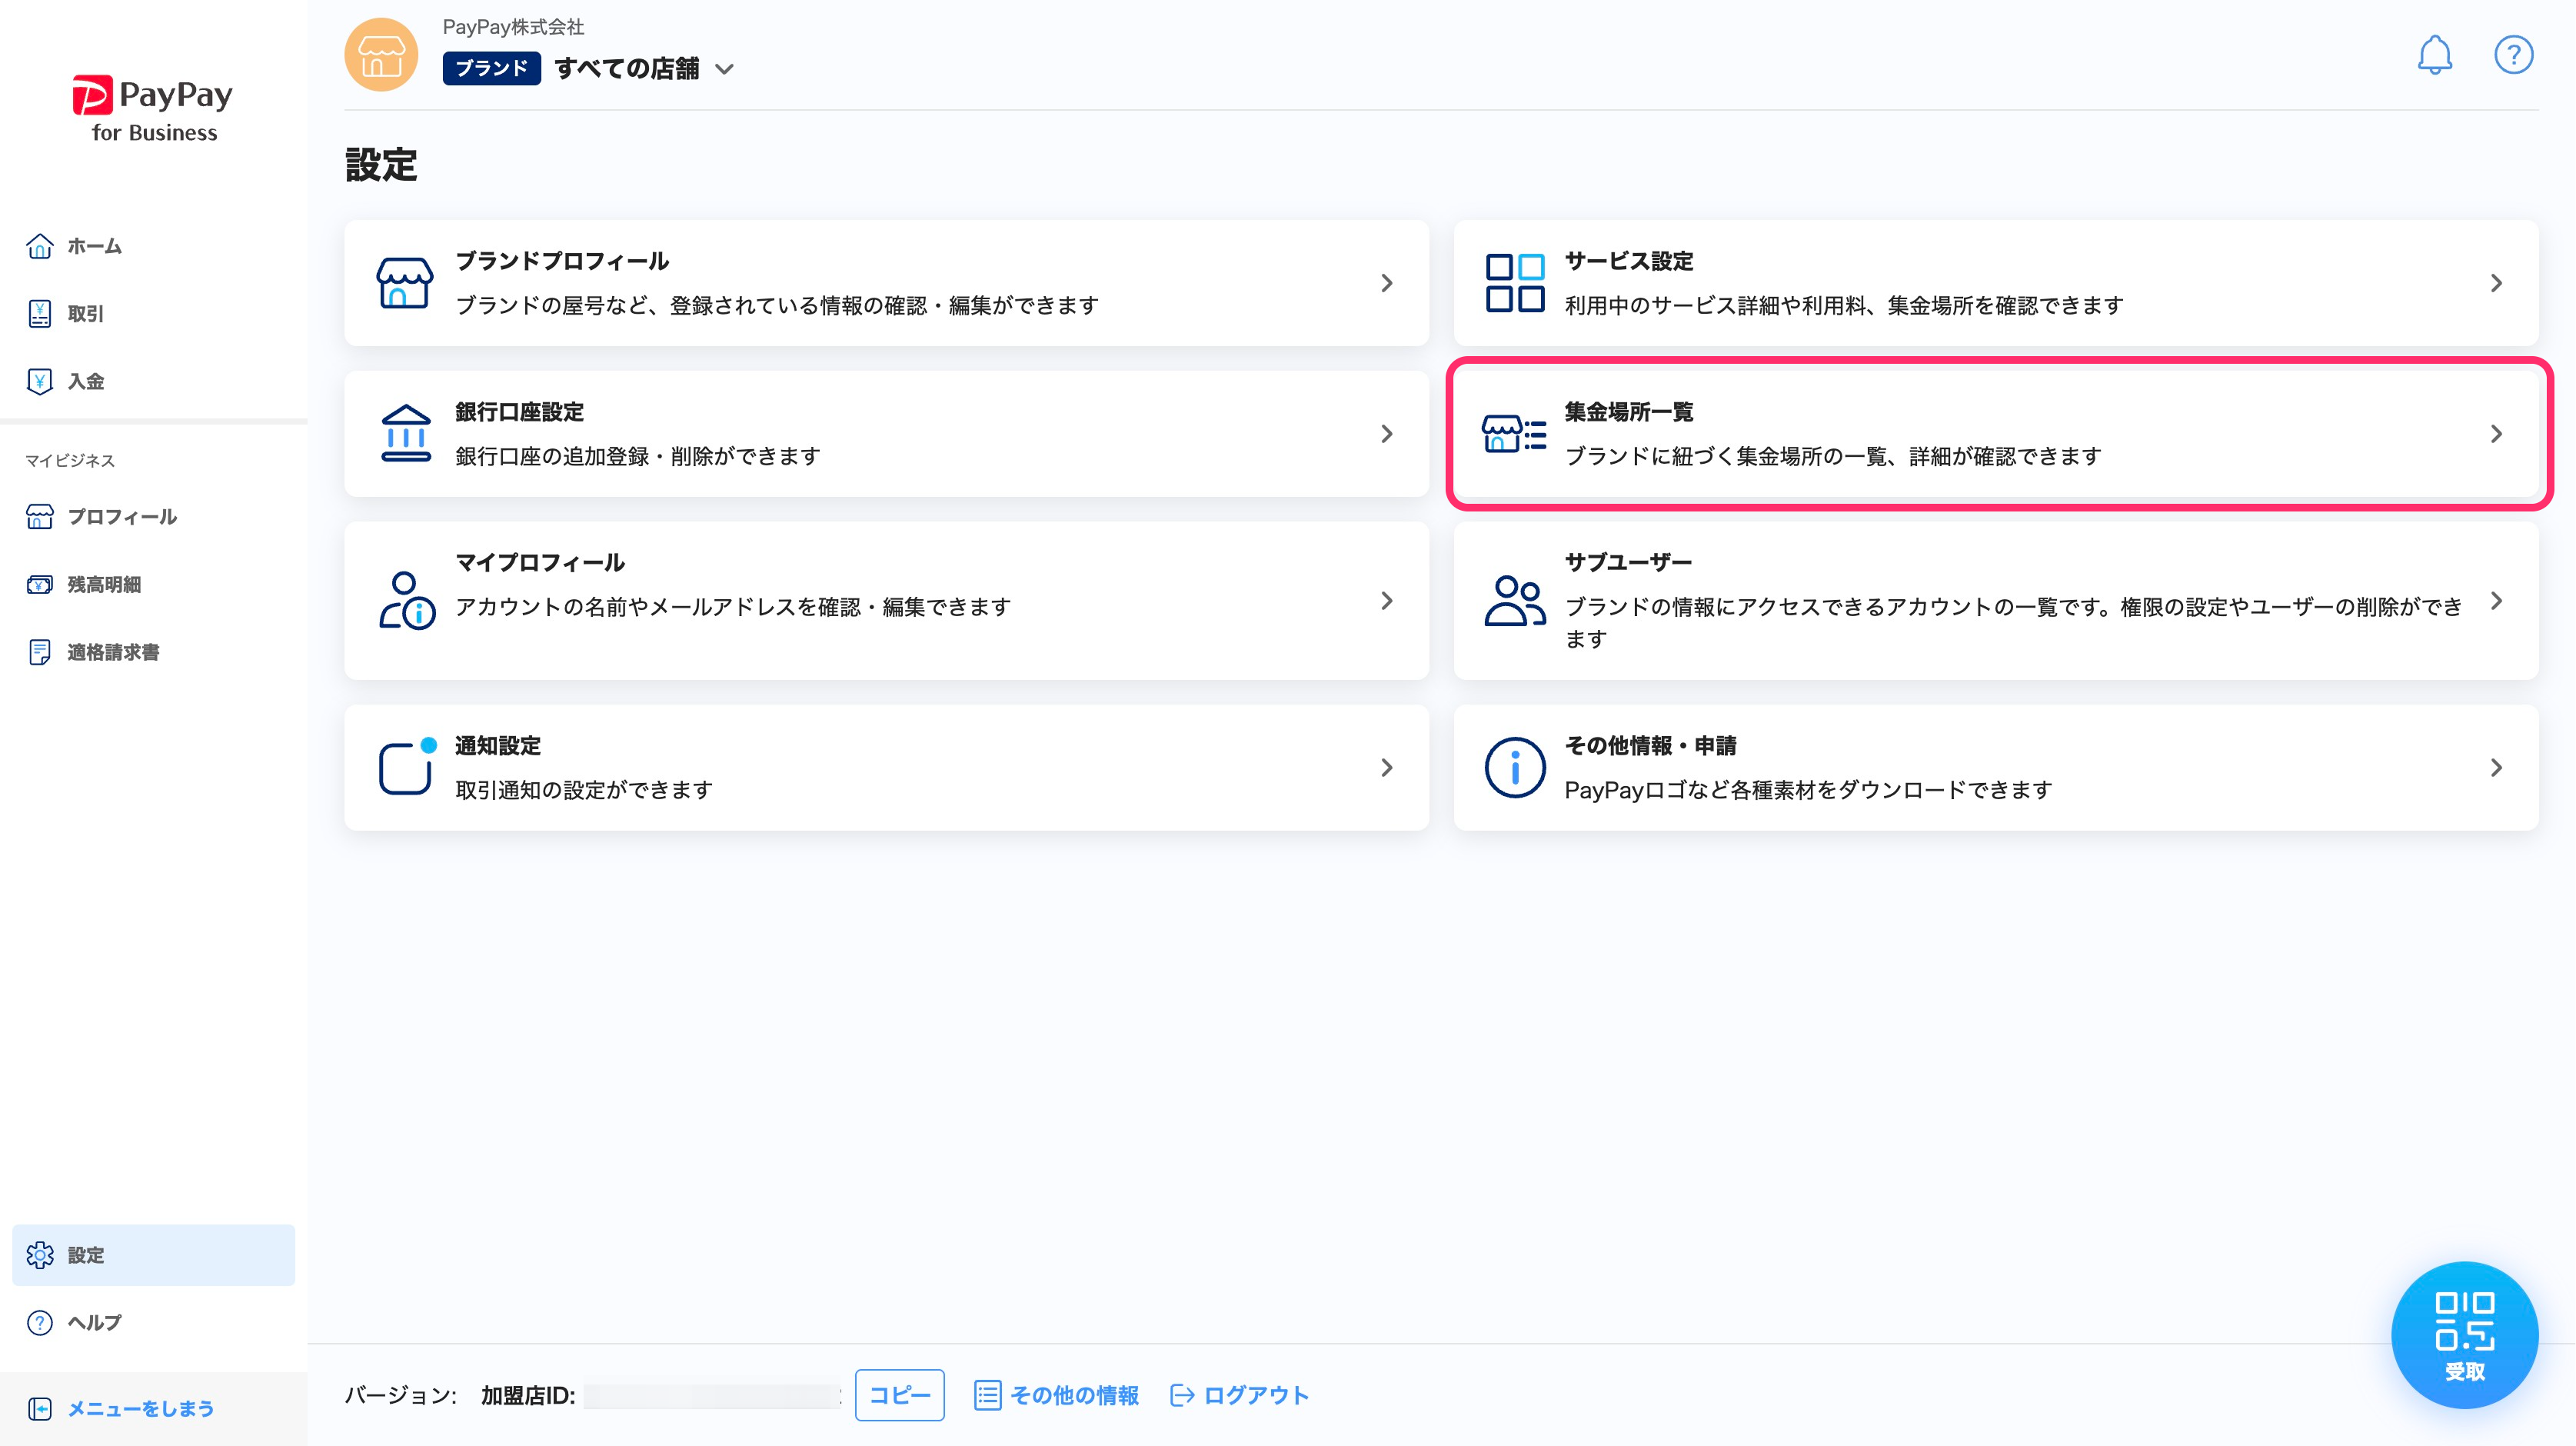2576x1446 pixels.
Task: Click the サブユーザー card chevron arrow
Action: pos(2496,601)
